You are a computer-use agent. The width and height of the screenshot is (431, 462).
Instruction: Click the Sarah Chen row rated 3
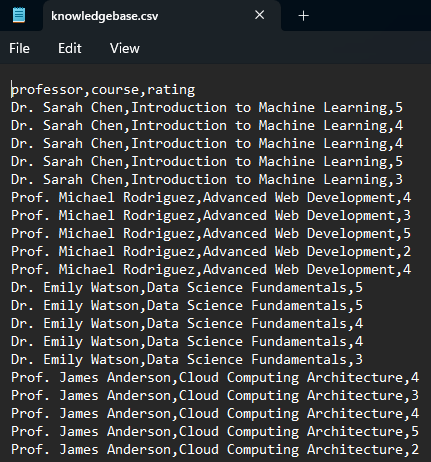click(x=207, y=180)
